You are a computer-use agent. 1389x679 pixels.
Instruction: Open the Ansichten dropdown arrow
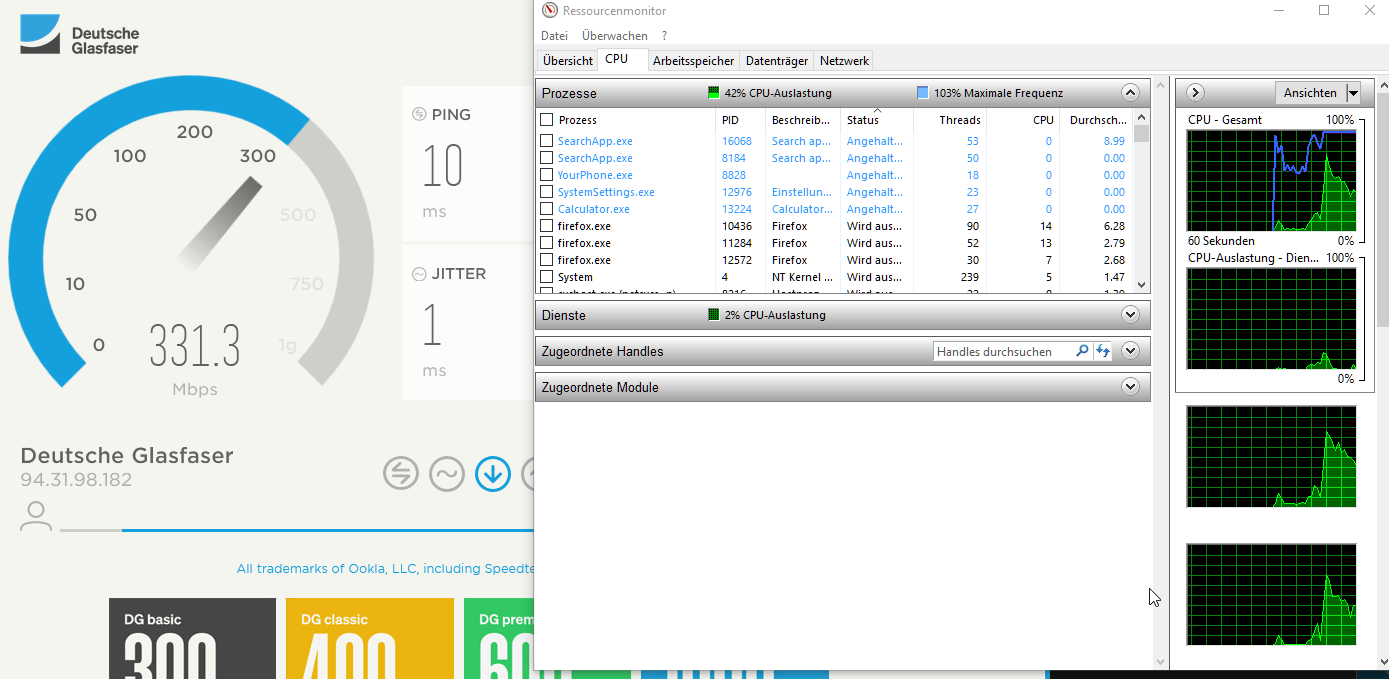click(x=1353, y=93)
